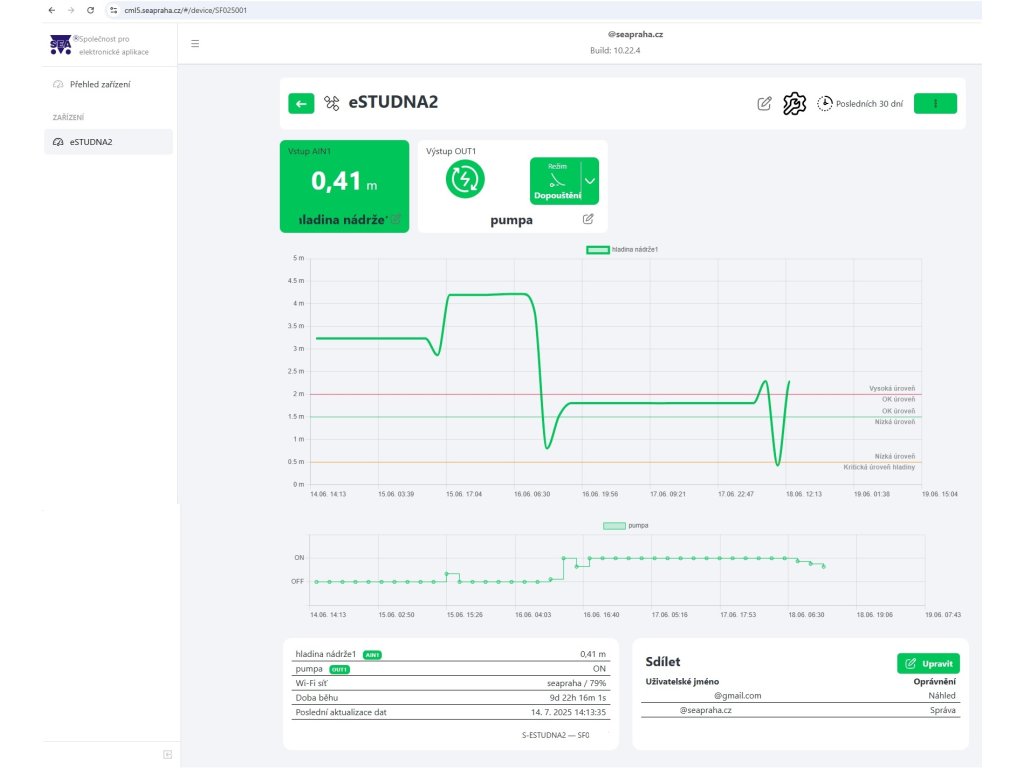The image size is (1024, 768).
Task: Click the pencil icon next to pumpa
Action: 588,219
